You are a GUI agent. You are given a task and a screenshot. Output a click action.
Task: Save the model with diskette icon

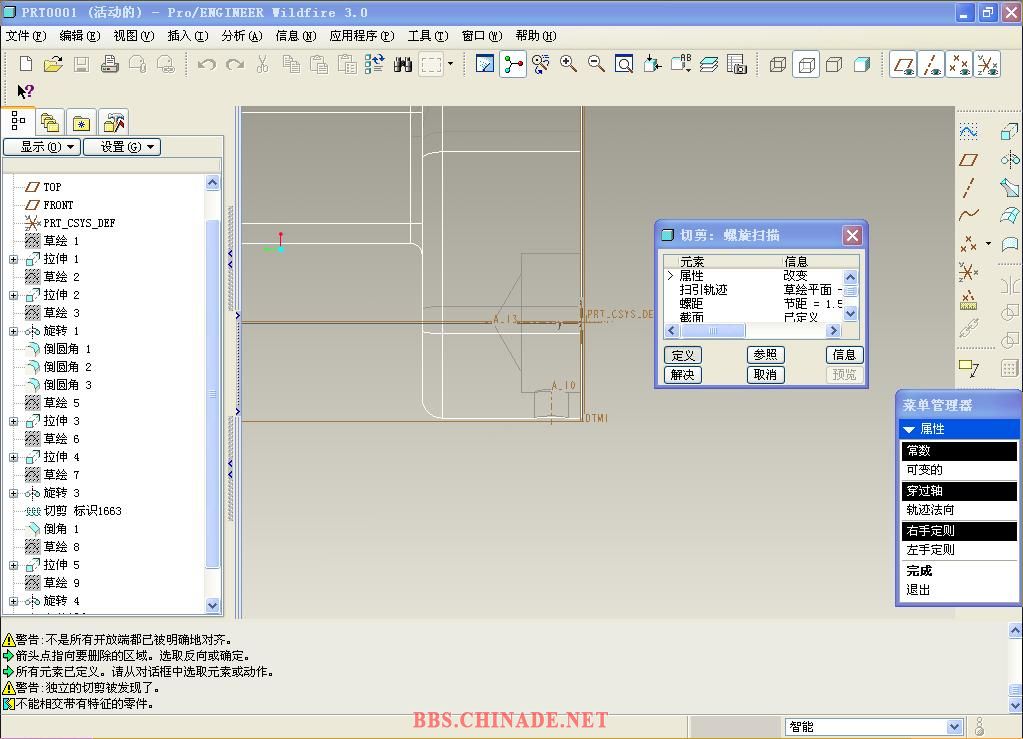pos(81,64)
